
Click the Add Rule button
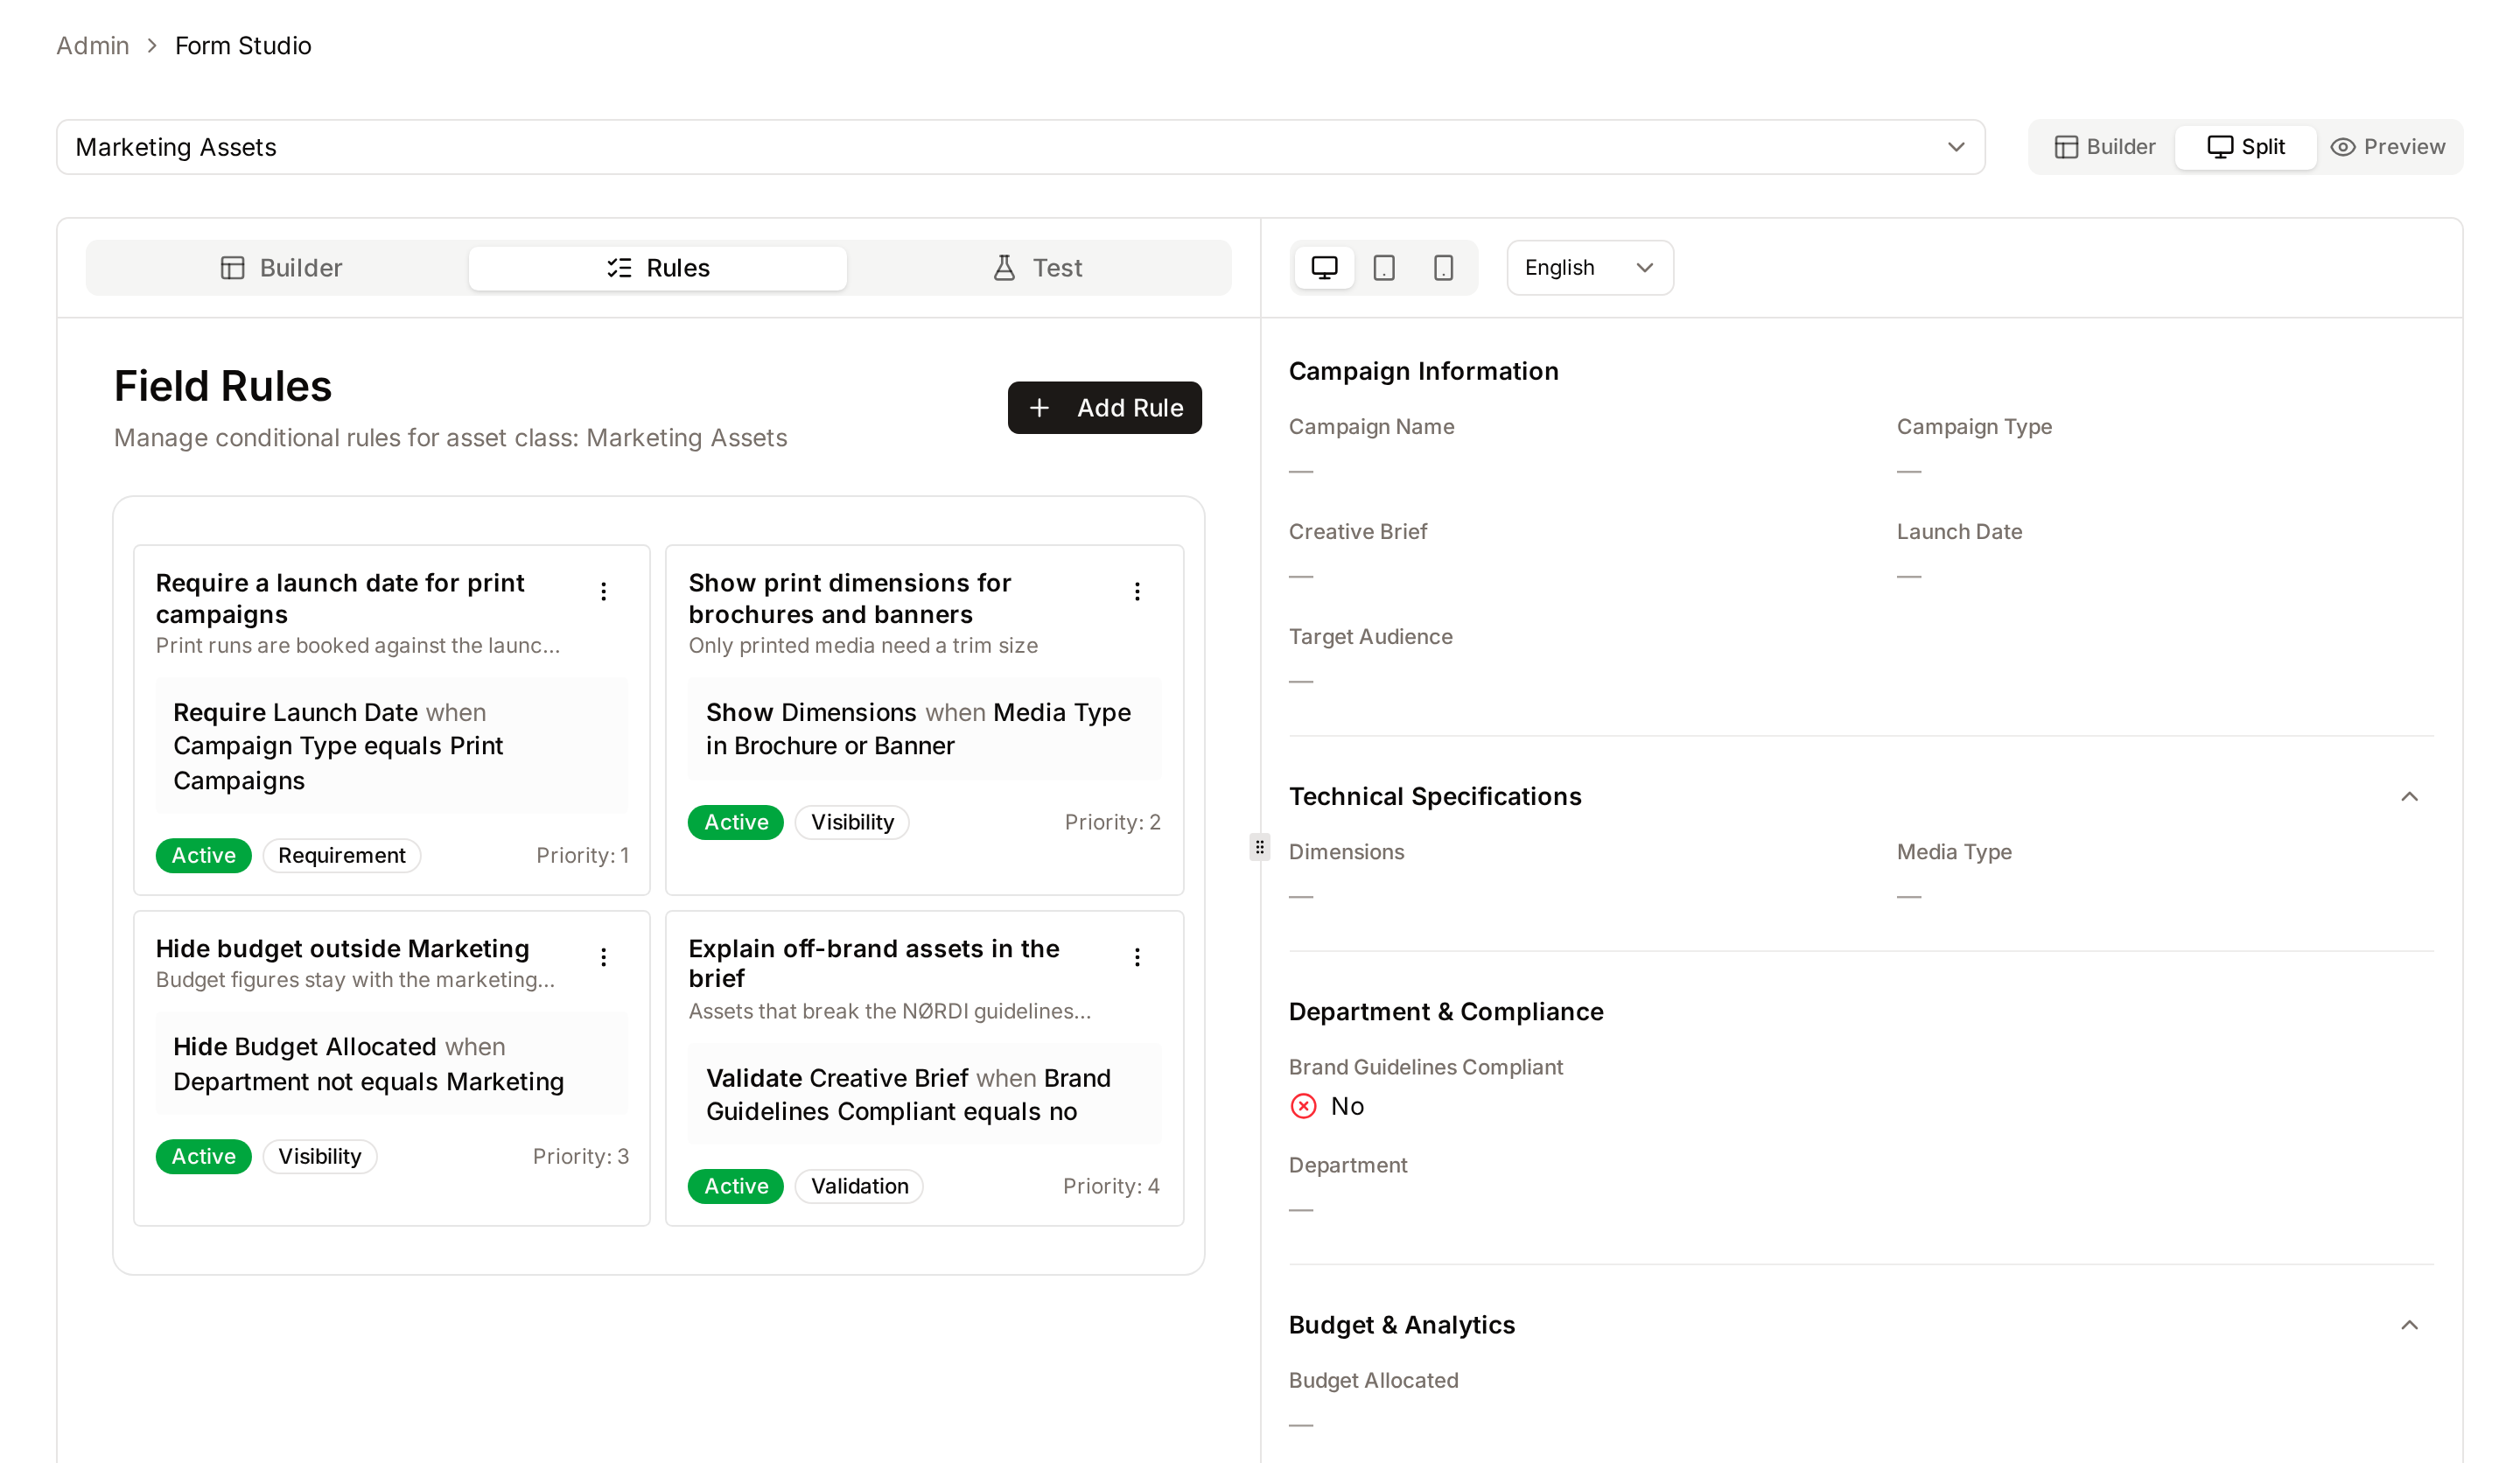coord(1104,407)
